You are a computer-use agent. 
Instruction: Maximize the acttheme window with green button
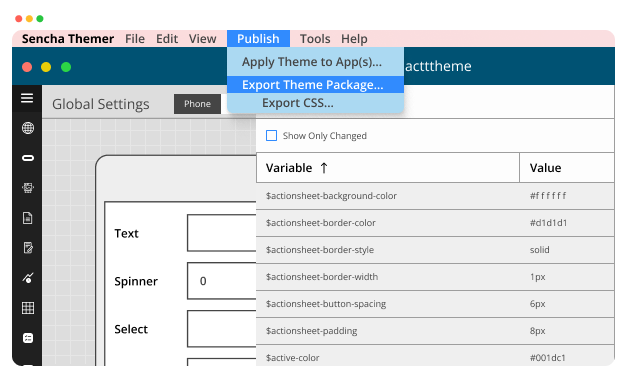(x=66, y=67)
